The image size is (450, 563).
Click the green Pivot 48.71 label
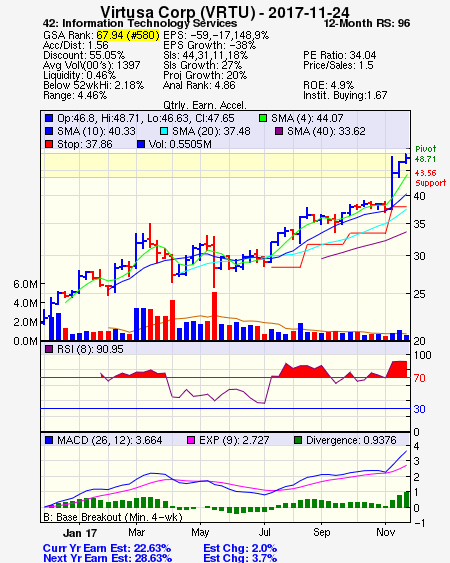426,154
